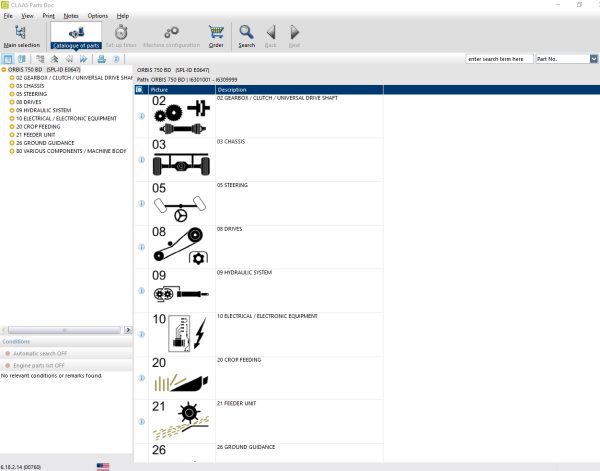Click info icon for 05 Steering row
This screenshot has height=471, width=600.
(142, 203)
